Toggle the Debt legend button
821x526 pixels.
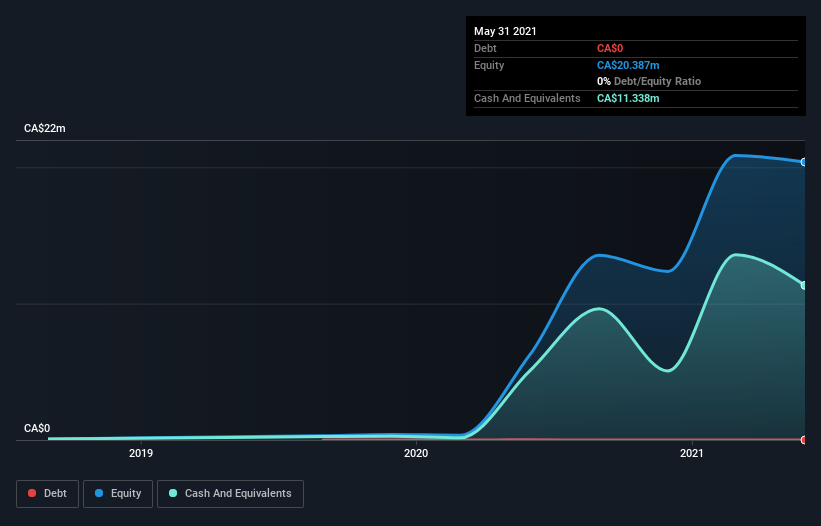pyautogui.click(x=47, y=494)
